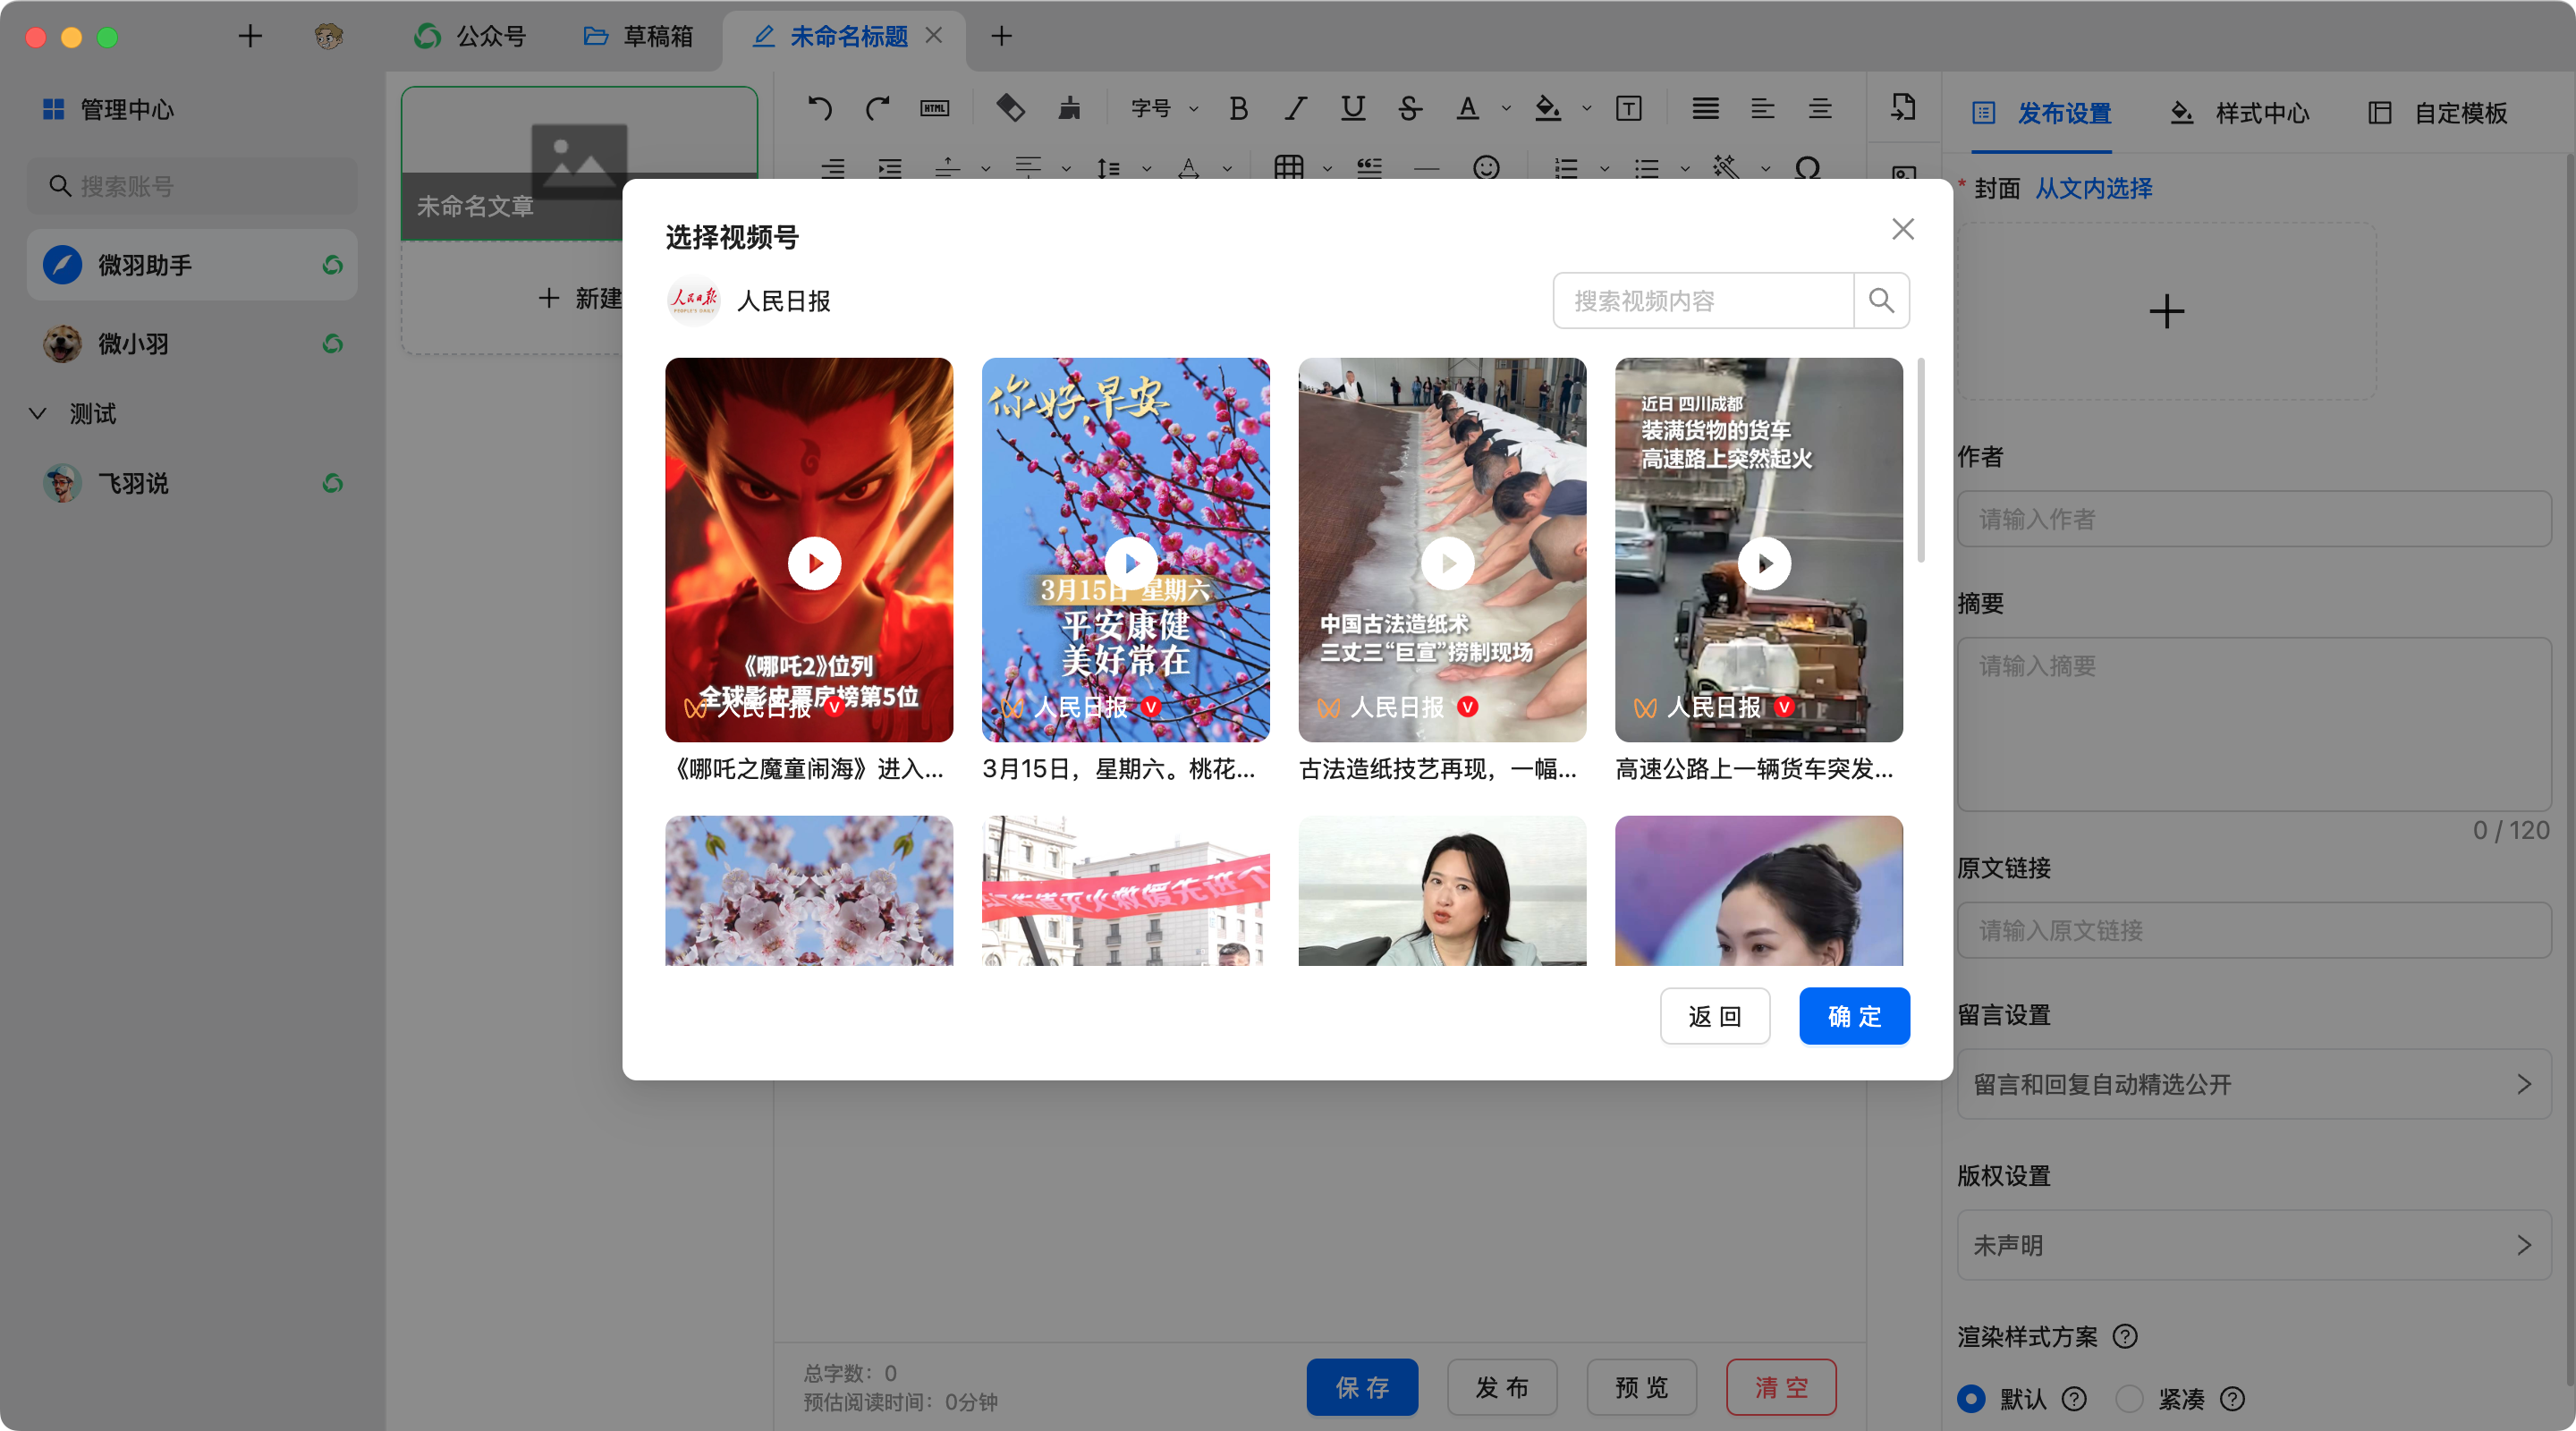Open 未声明 copyright setting selector
Screen dimensions: 2576x1431
coord(2253,1245)
